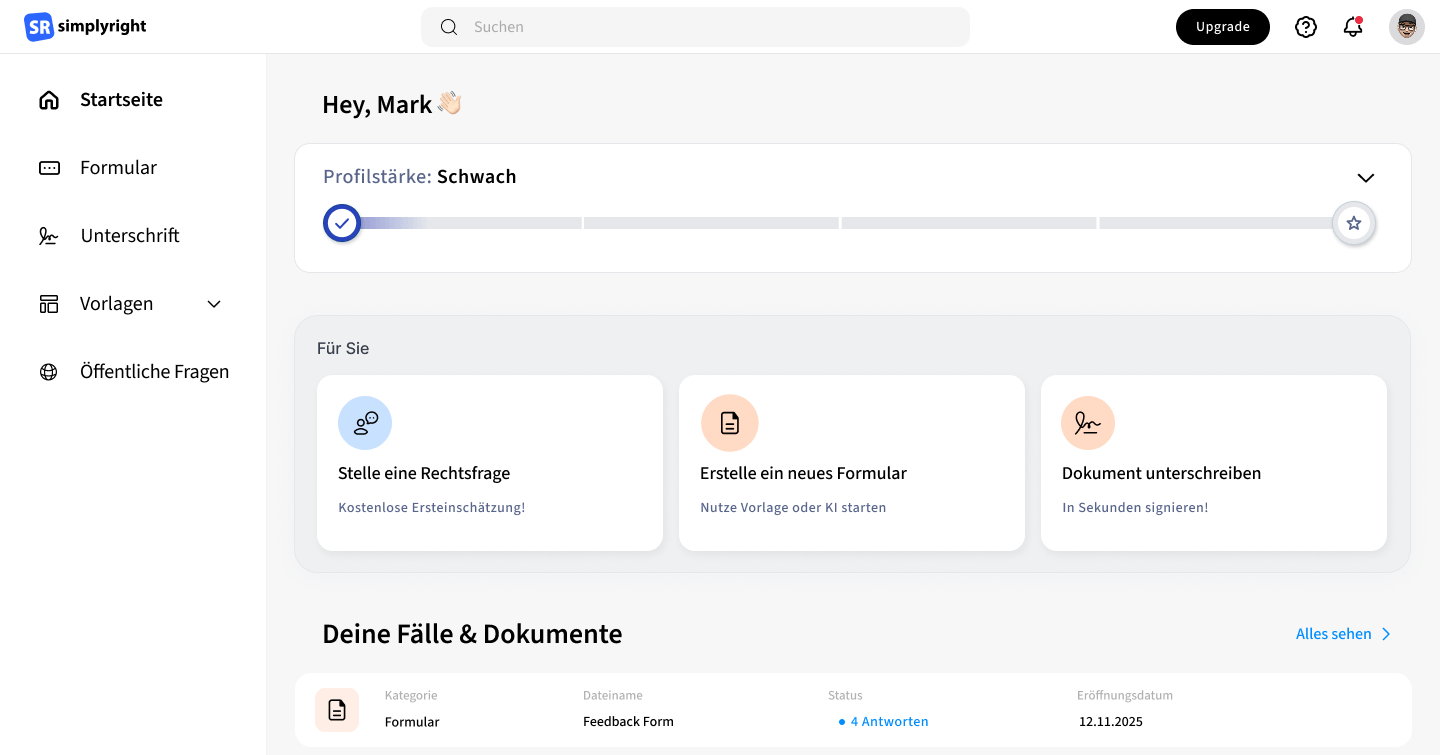Click the checkmark circle on the profile progress bar

342,223
